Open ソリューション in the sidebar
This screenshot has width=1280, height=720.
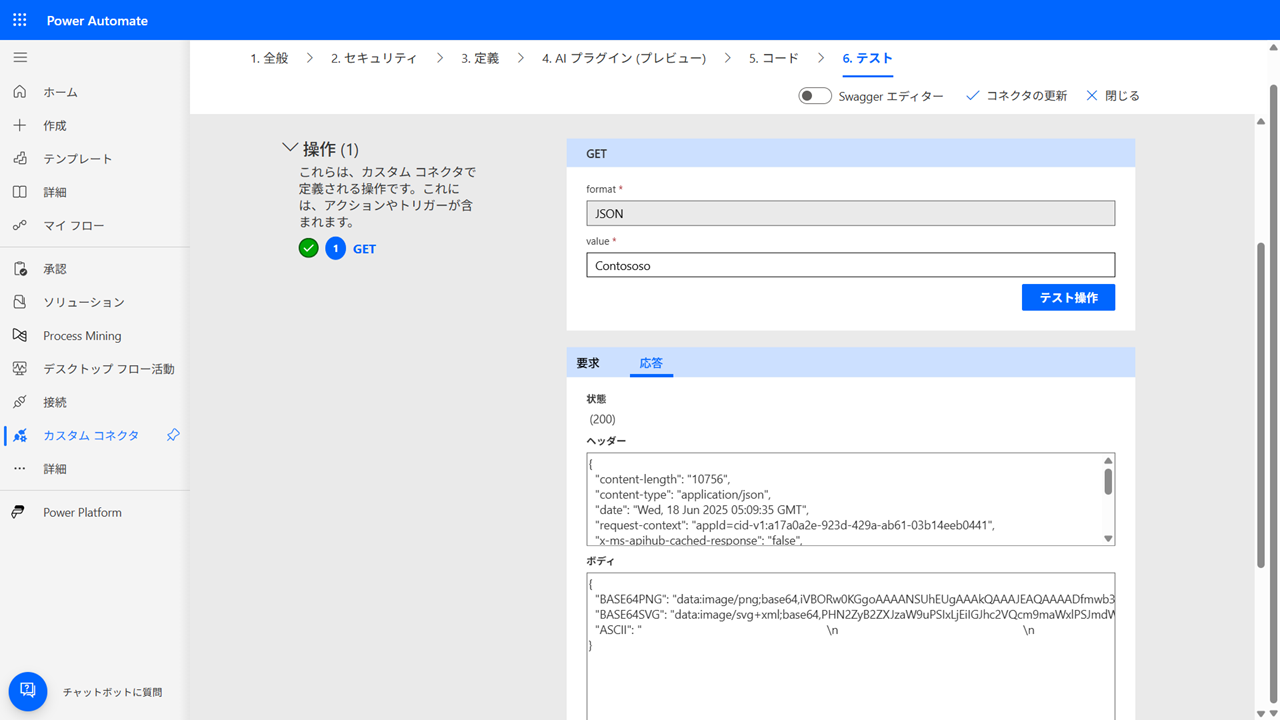point(84,302)
